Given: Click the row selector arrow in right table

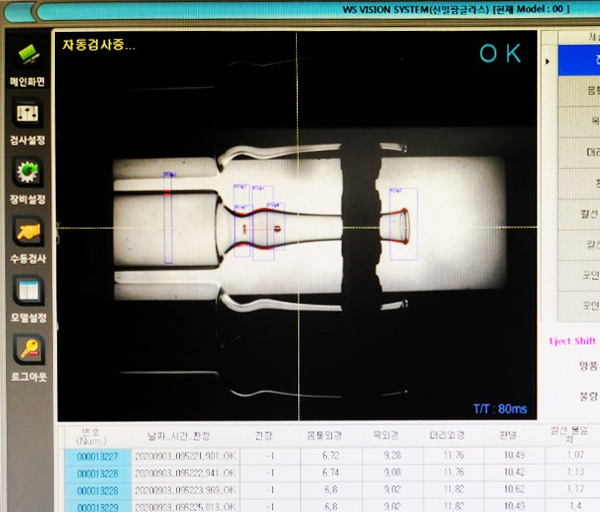Looking at the screenshot, I should coord(547,62).
